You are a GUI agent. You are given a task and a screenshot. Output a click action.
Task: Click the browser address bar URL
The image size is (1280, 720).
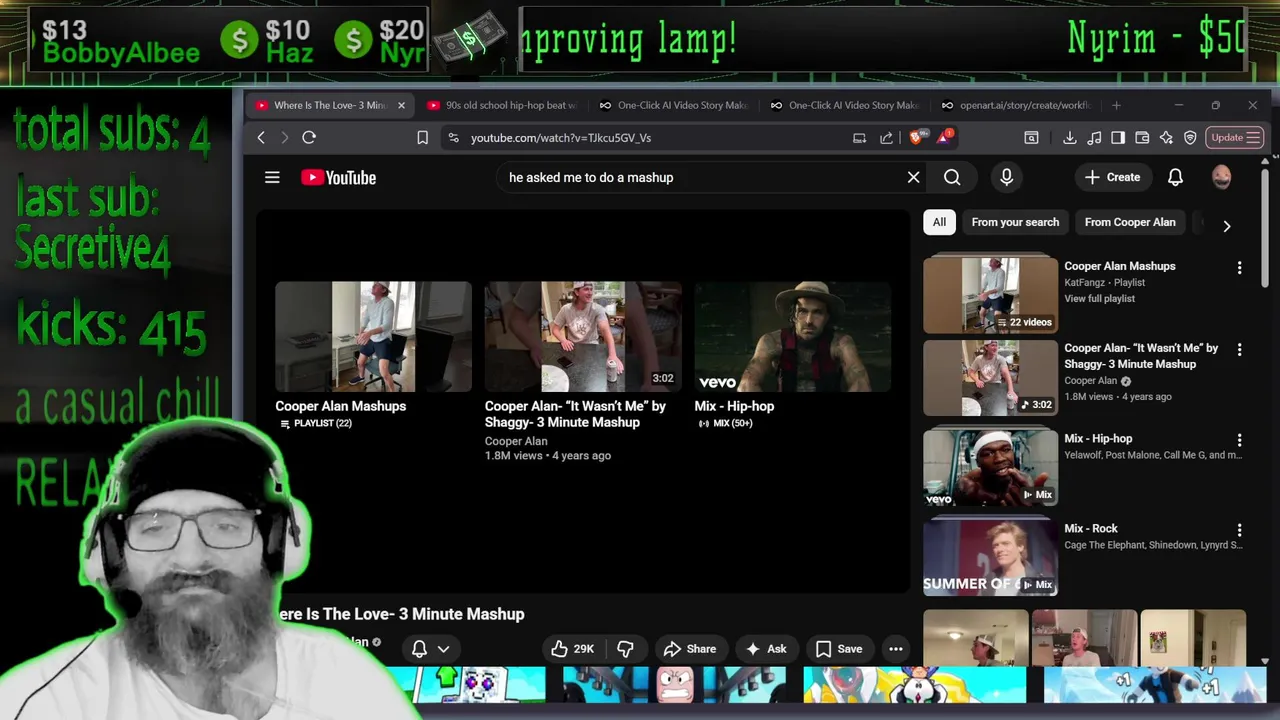point(561,138)
